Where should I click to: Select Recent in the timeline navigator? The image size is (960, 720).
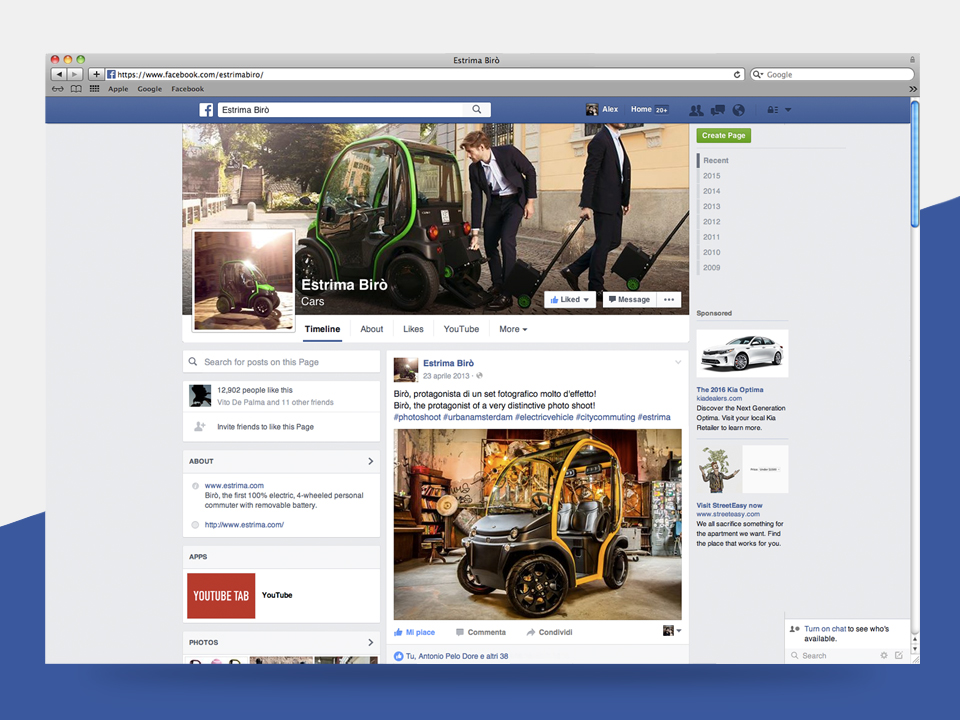716,160
